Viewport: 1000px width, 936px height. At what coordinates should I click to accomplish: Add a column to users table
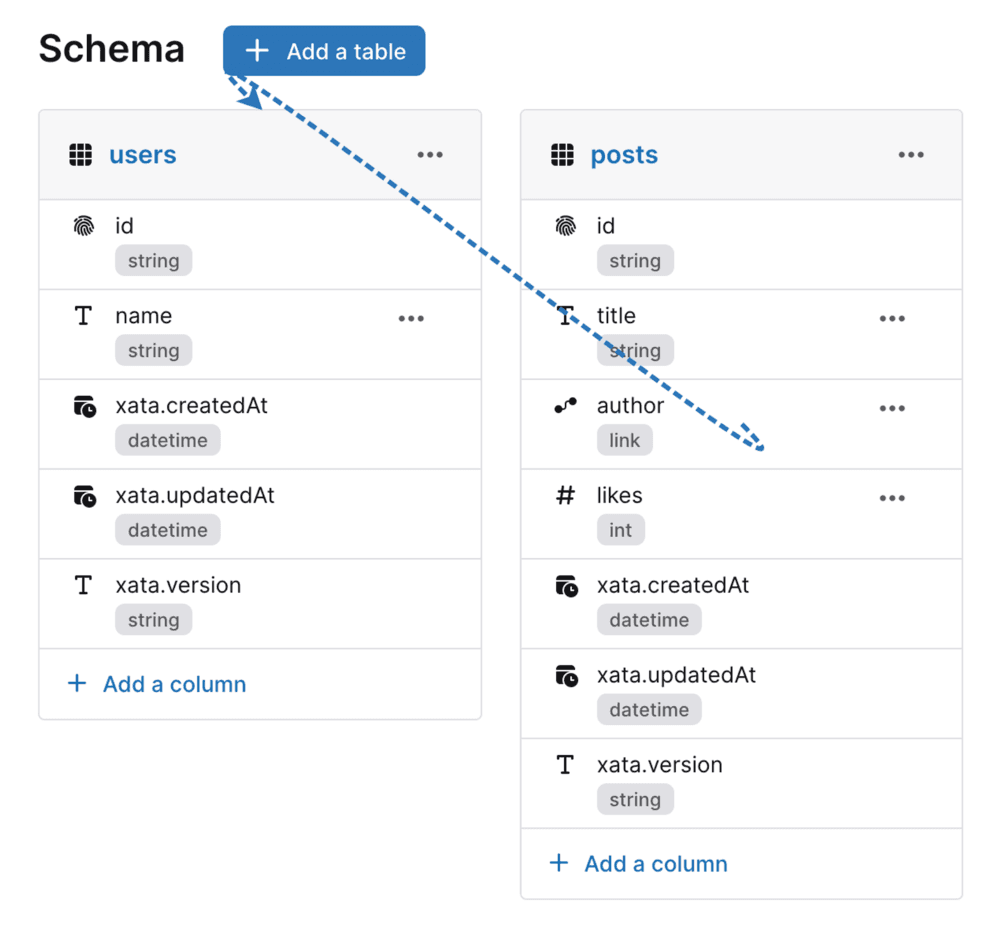(x=157, y=684)
